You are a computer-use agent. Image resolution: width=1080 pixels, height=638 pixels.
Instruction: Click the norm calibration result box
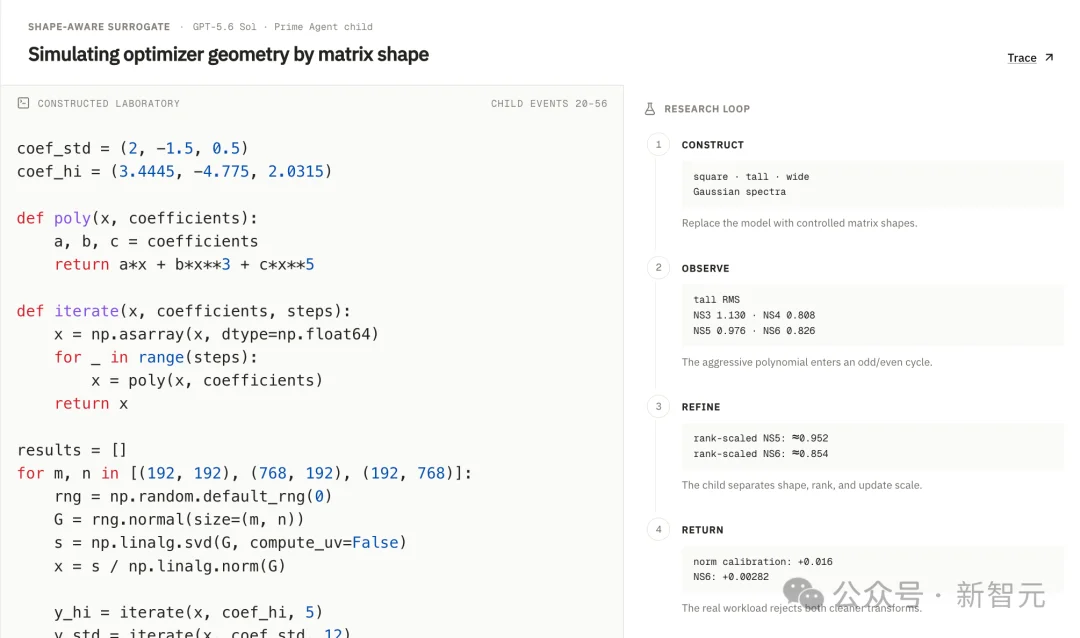[x=873, y=569]
